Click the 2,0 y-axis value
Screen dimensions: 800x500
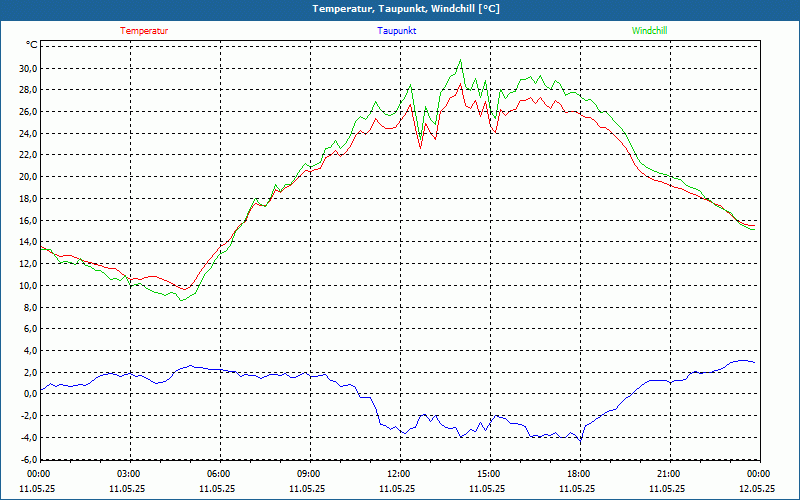tap(31, 372)
